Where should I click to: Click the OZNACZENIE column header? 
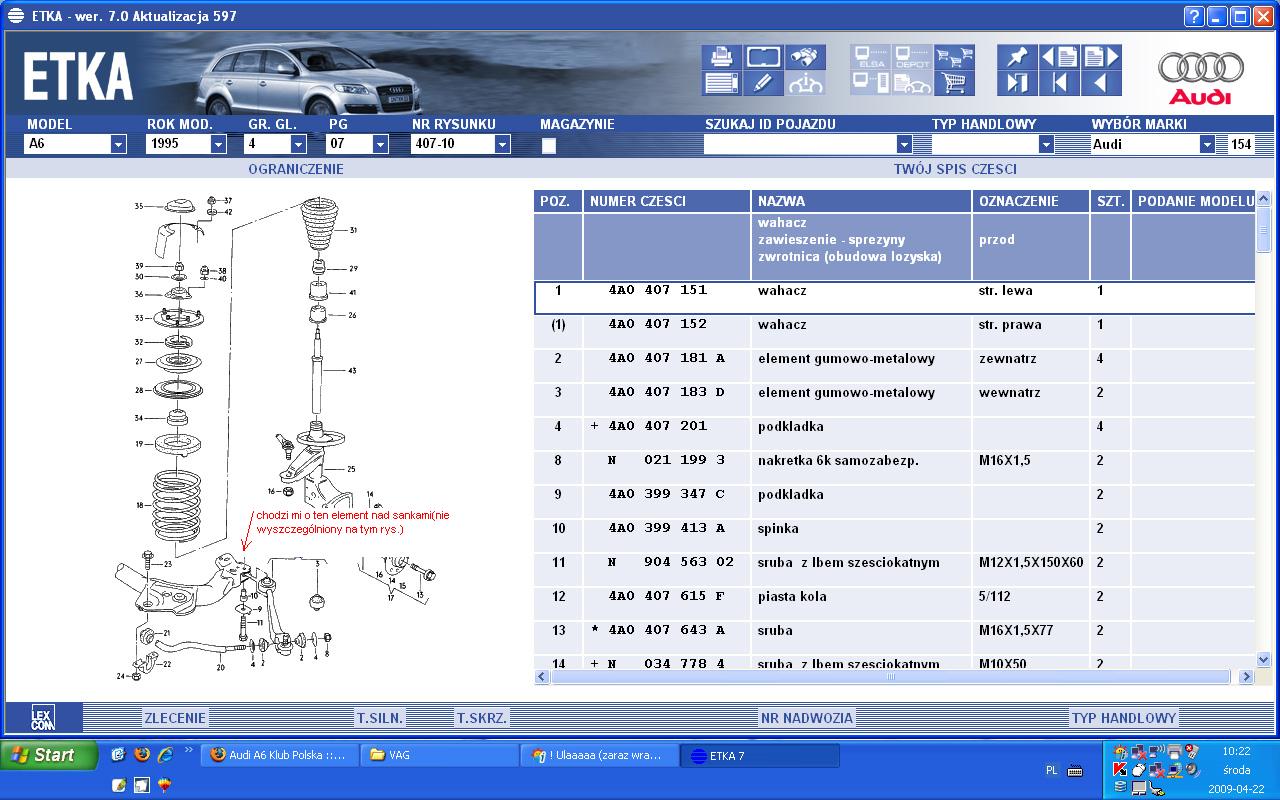tap(1031, 201)
